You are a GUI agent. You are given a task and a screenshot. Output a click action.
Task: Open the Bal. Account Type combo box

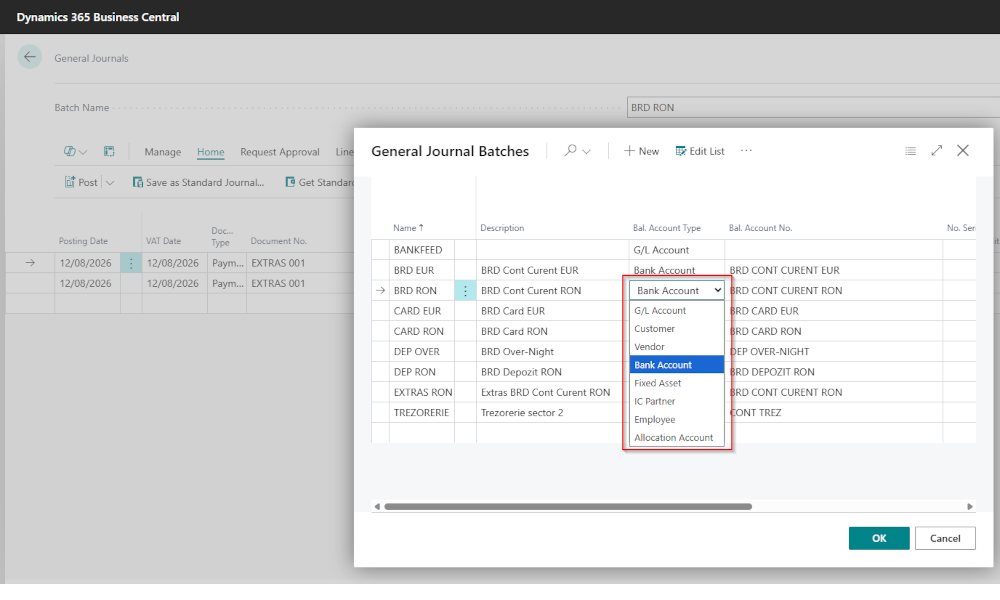[x=677, y=290]
